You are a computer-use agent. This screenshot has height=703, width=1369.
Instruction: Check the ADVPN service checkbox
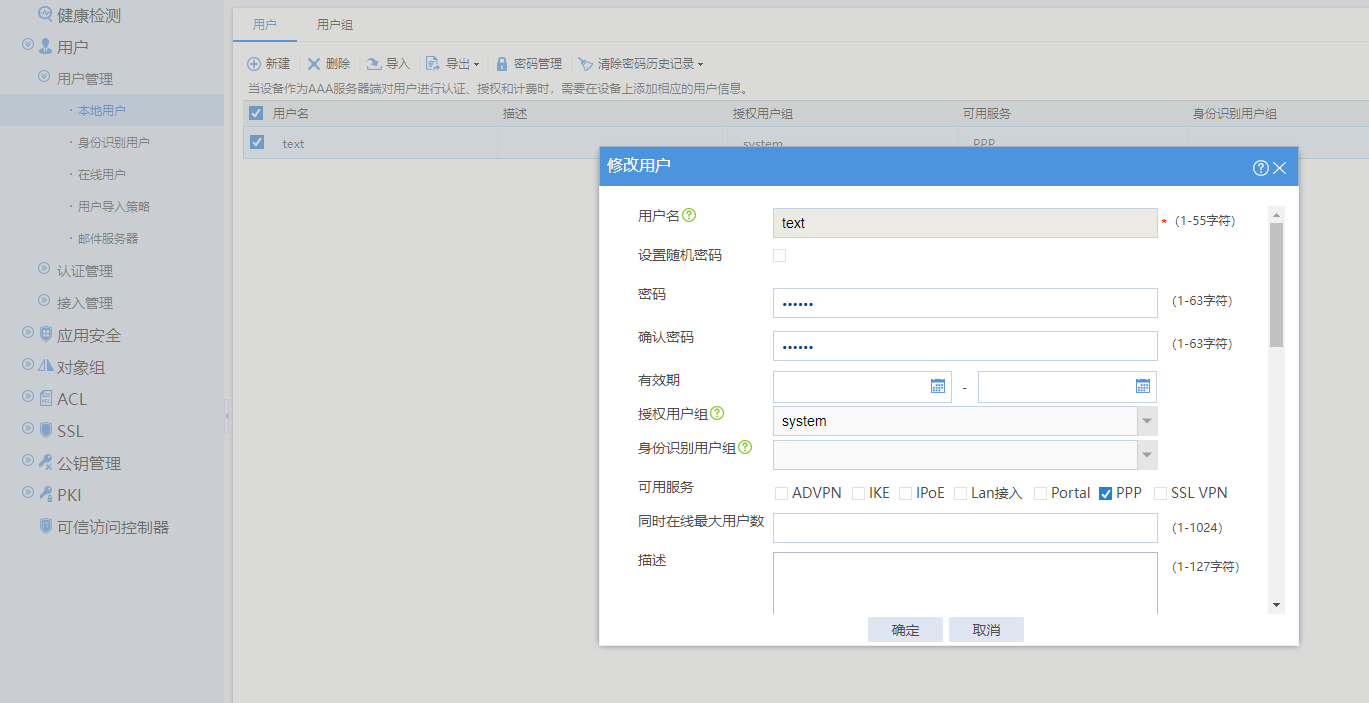click(782, 493)
